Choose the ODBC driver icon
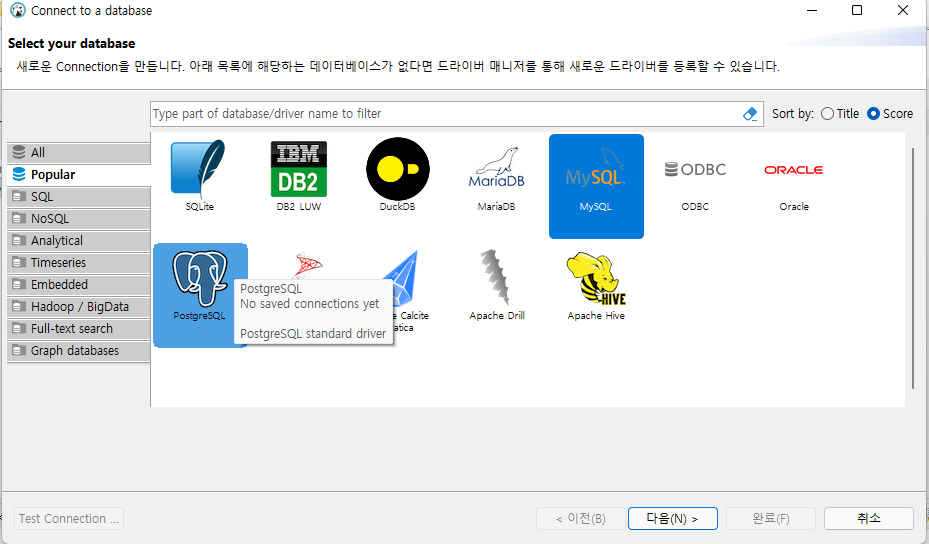929x544 pixels. (695, 169)
